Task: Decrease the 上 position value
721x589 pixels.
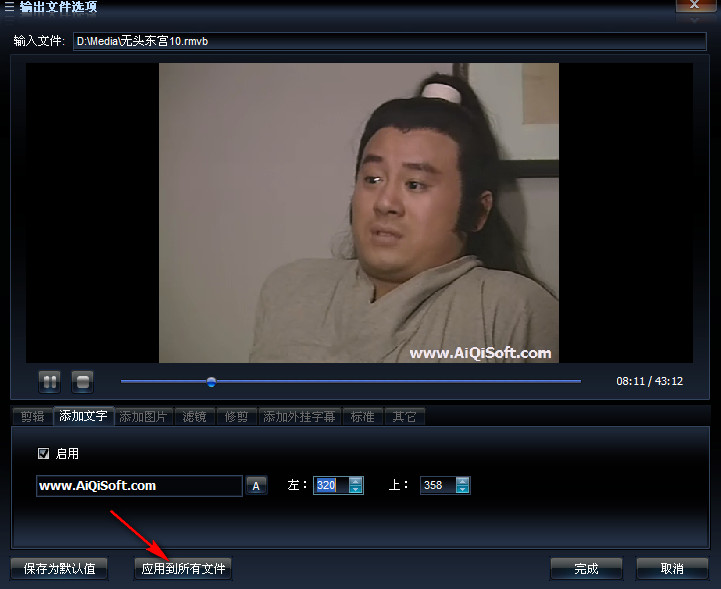Action: click(x=462, y=489)
